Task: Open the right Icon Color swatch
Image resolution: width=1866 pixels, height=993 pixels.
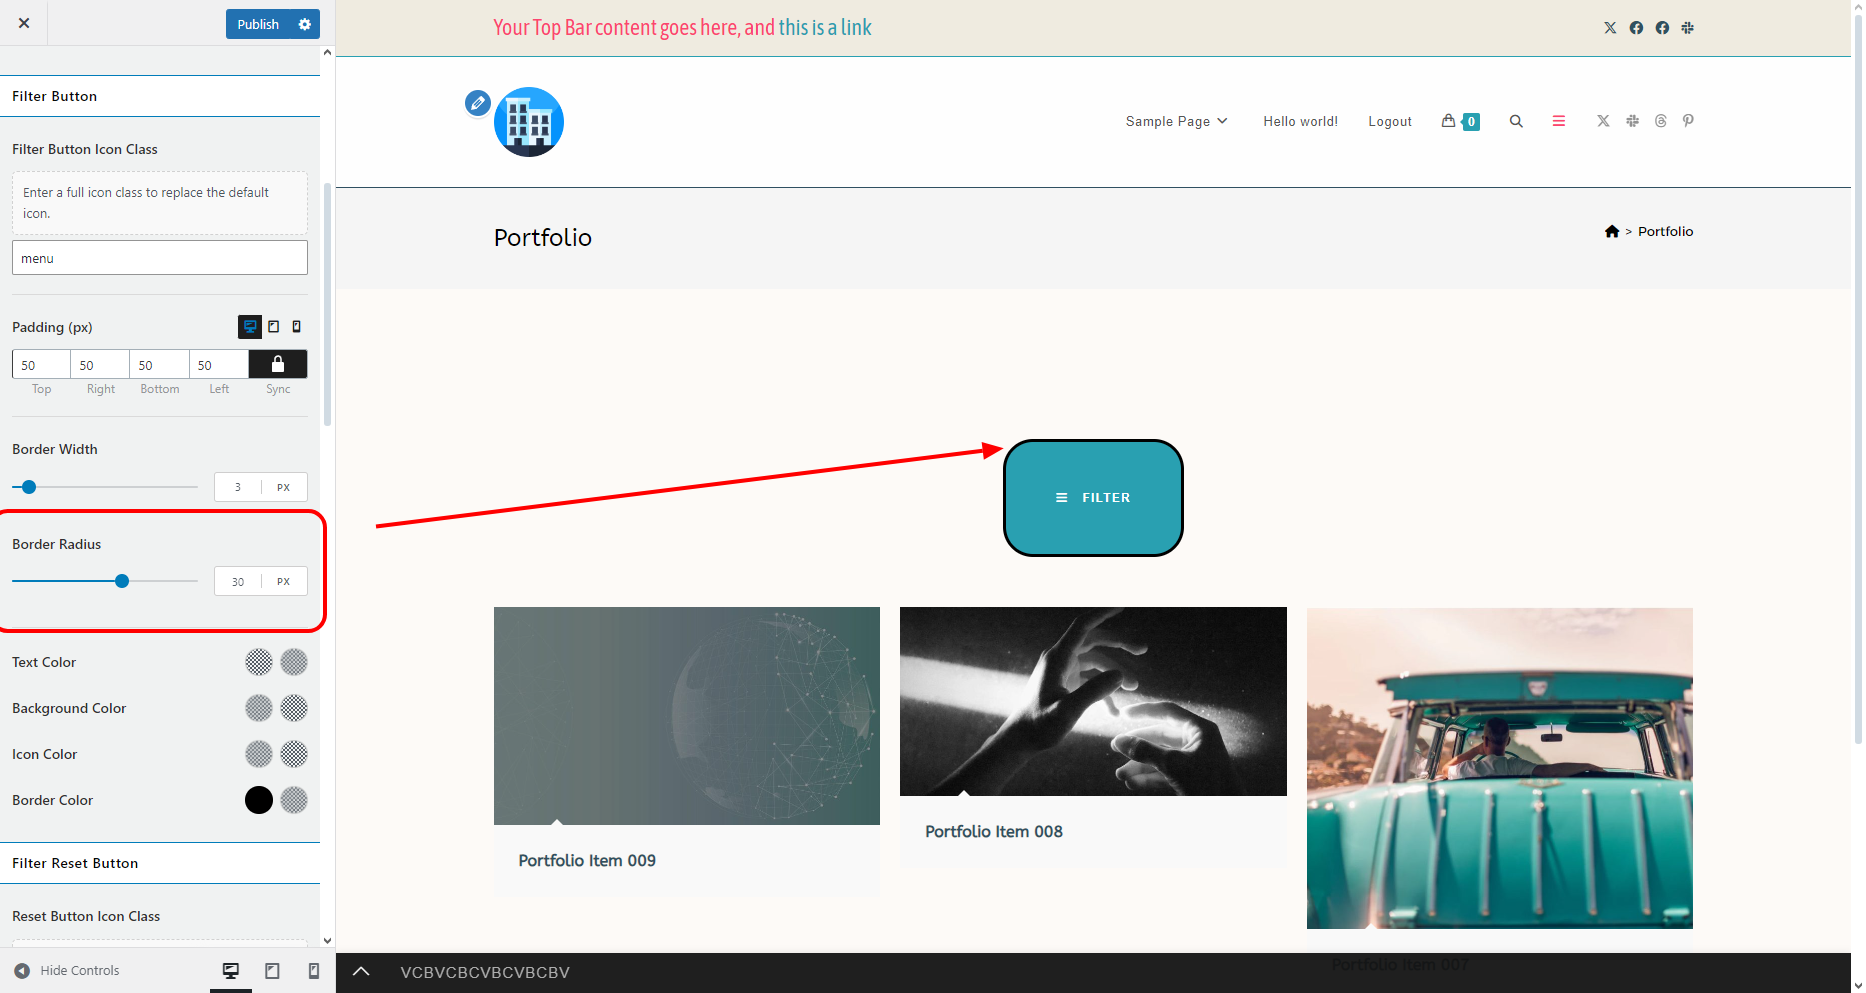Action: 294,754
